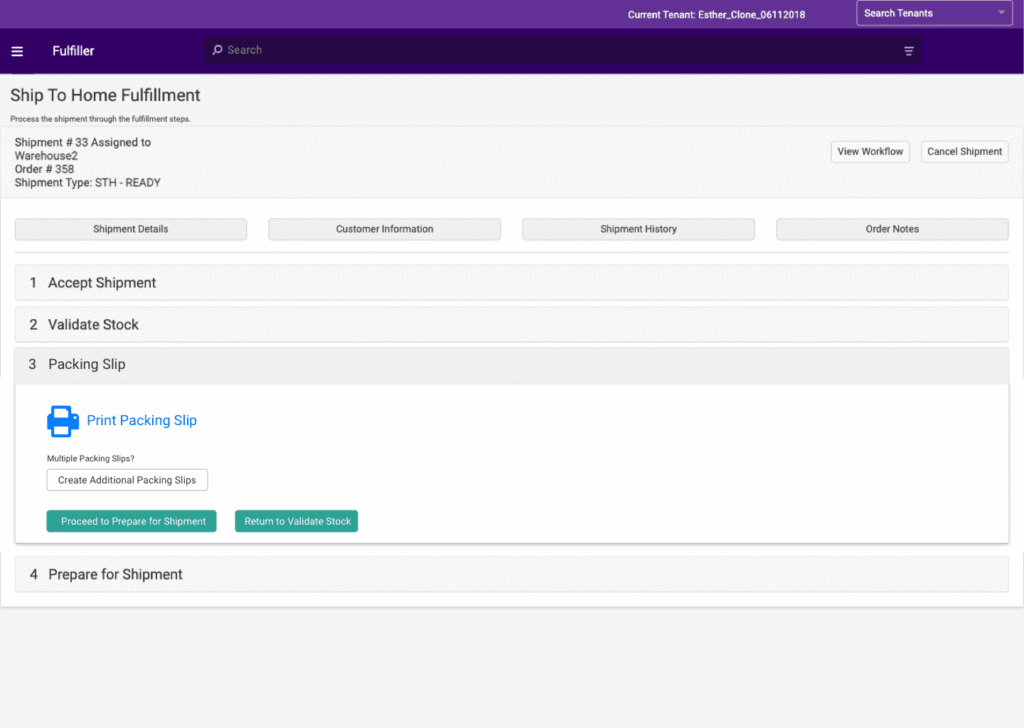The width and height of the screenshot is (1024, 728).
Task: Expand the Search Tenants dropdown
Action: pos(934,13)
